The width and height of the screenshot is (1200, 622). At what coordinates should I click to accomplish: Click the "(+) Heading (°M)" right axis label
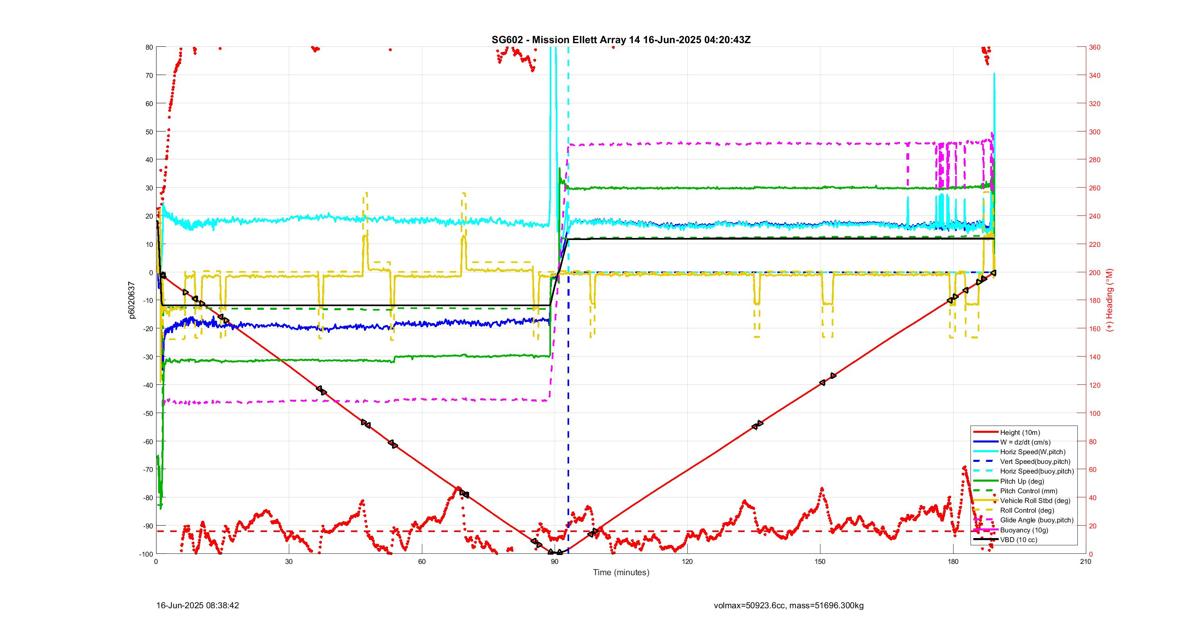click(1110, 300)
